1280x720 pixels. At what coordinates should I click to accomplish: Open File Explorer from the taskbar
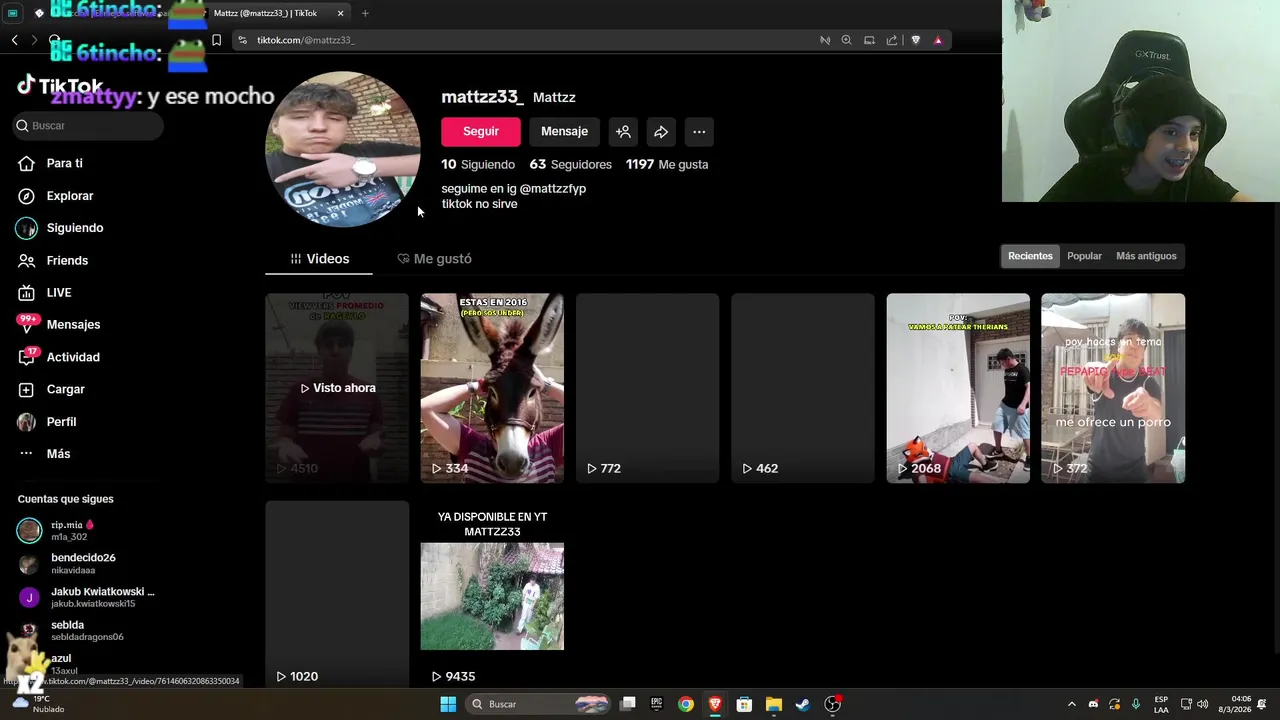pos(773,704)
